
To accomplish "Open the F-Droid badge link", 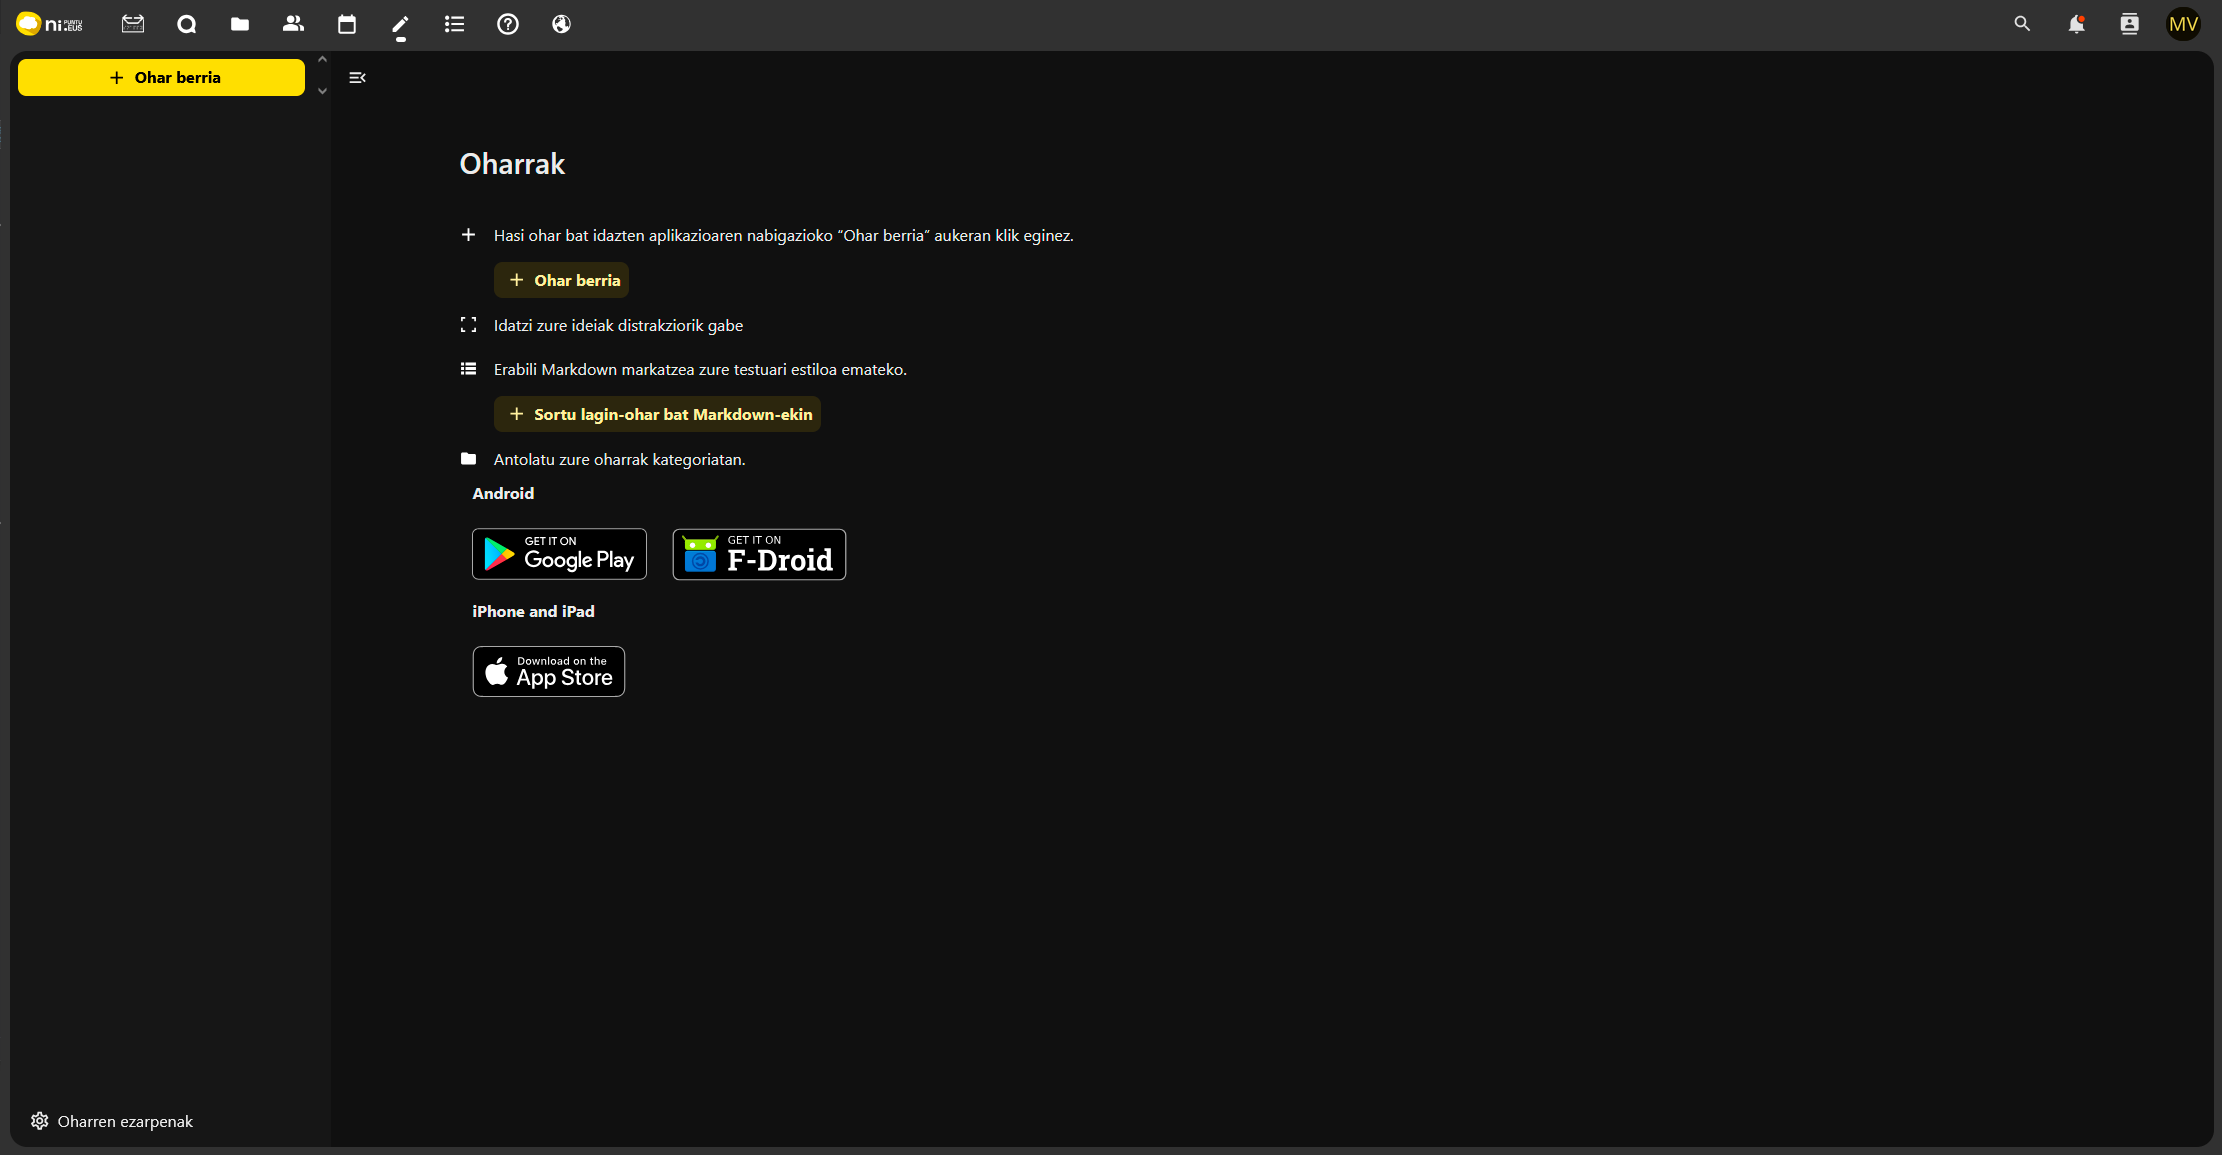I will [x=759, y=554].
